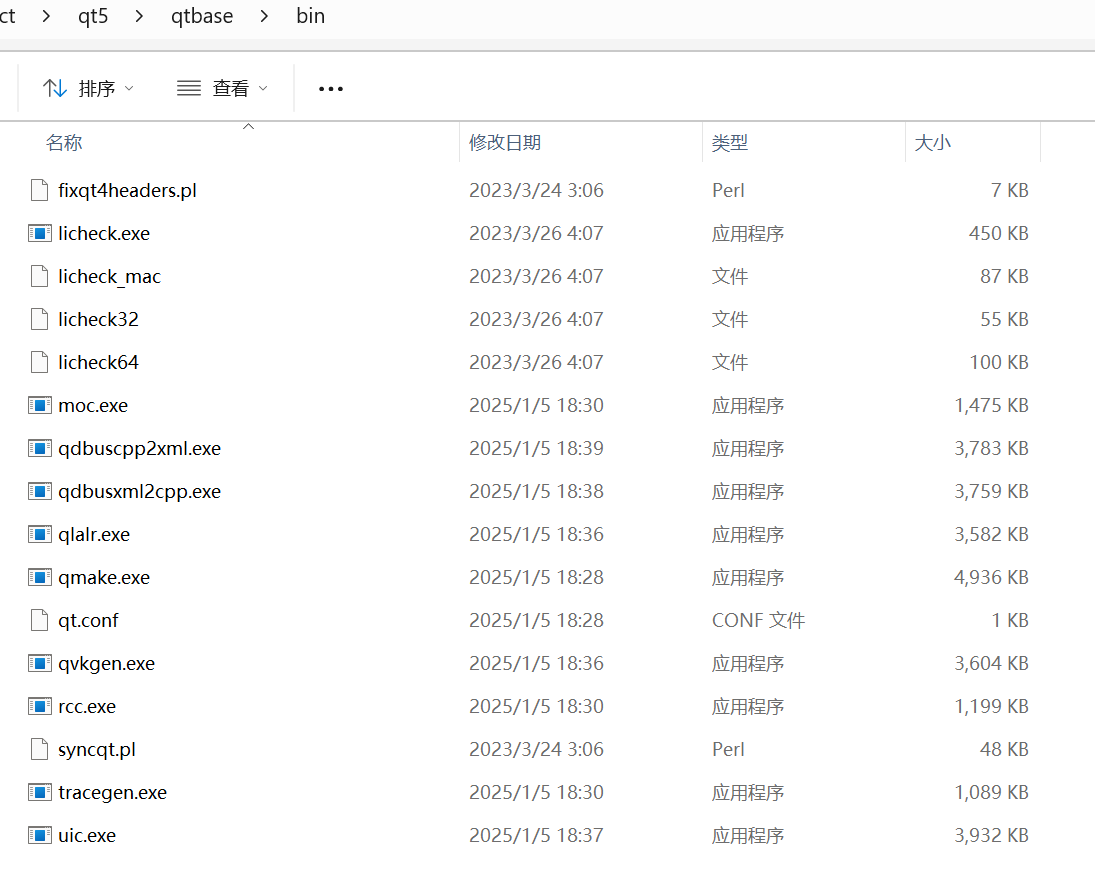Select the qlalr.exe application icon

[x=40, y=534]
